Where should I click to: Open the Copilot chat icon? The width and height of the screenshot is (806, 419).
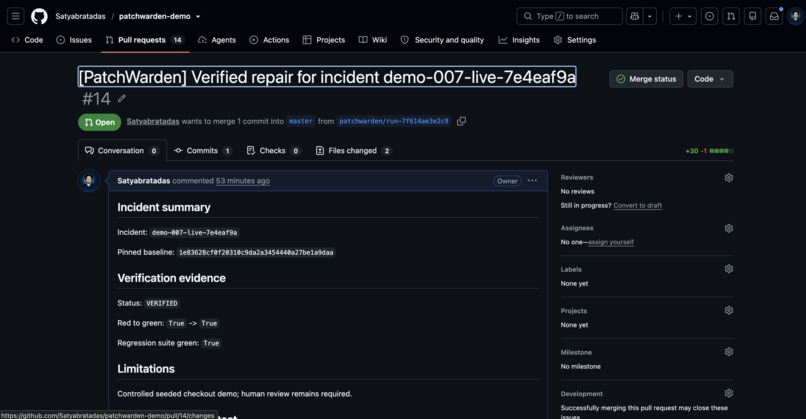point(635,16)
